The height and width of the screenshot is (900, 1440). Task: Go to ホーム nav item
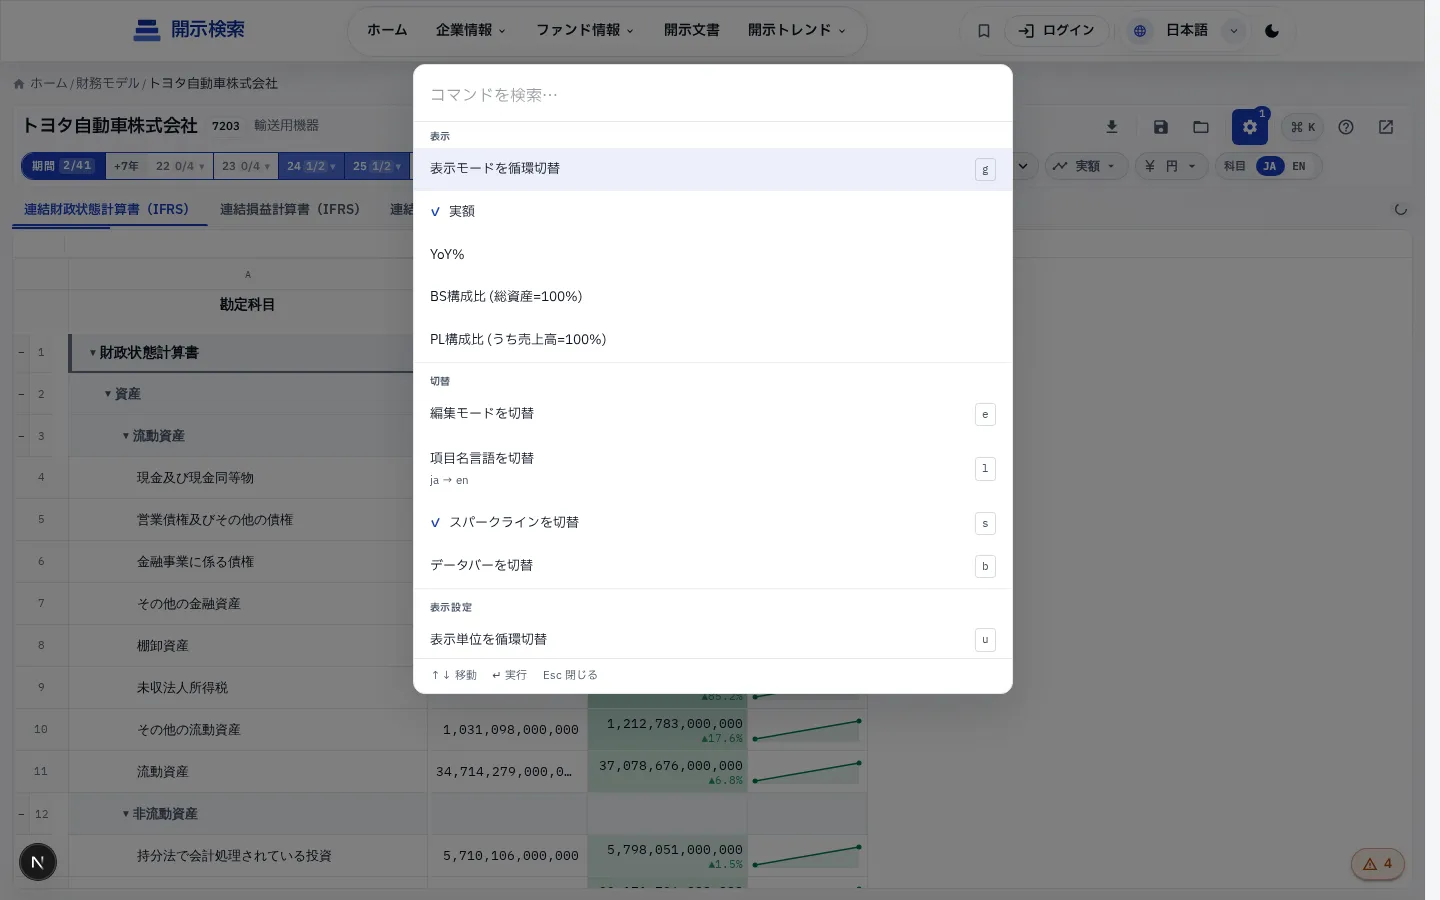pyautogui.click(x=387, y=30)
